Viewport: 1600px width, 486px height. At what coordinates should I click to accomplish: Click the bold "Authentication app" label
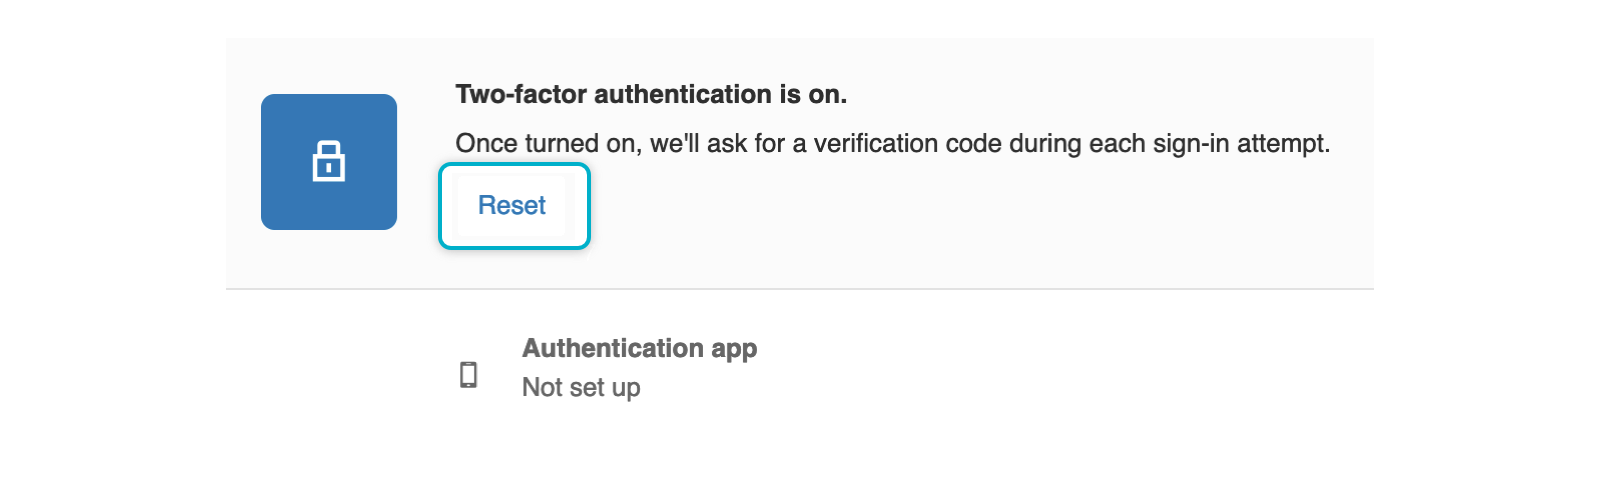coord(639,348)
